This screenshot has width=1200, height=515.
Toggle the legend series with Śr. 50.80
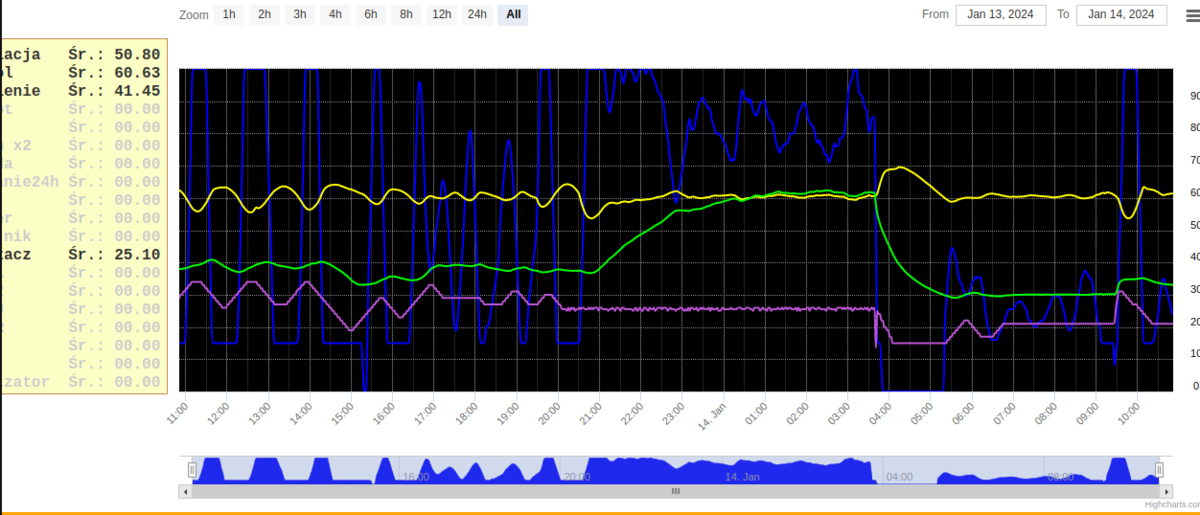pos(80,55)
